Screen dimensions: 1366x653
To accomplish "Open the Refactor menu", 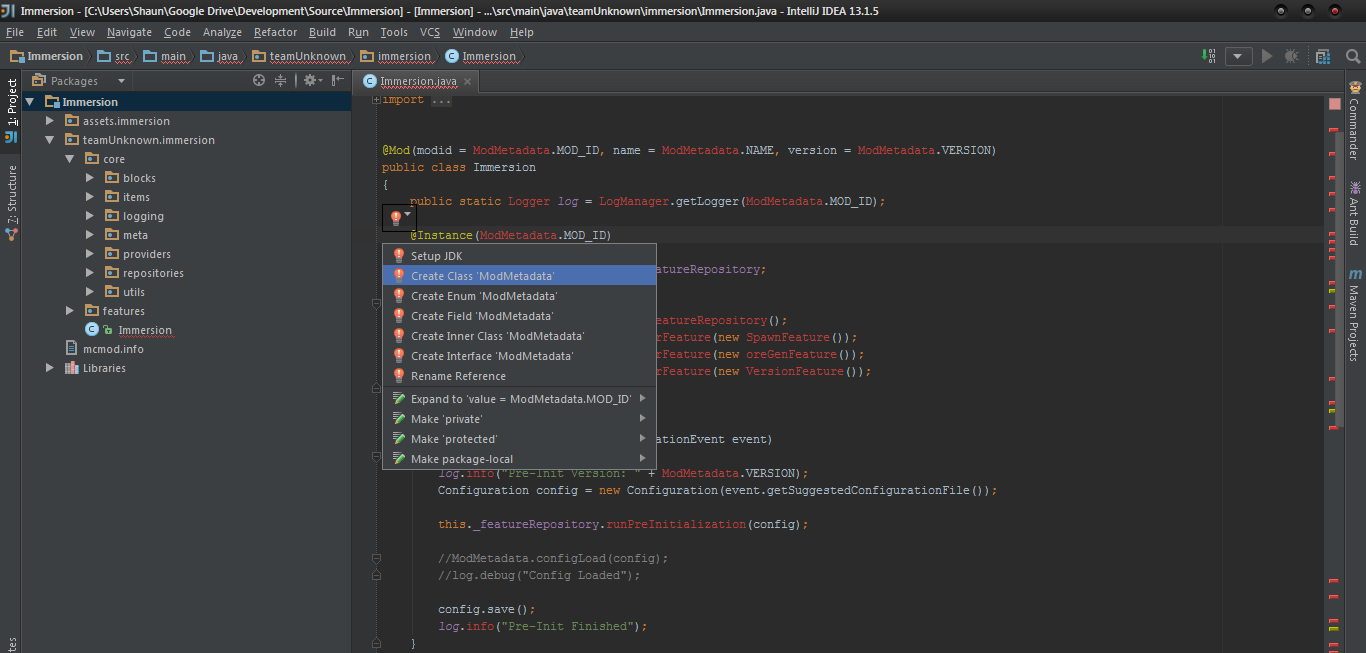I will pyautogui.click(x=275, y=32).
